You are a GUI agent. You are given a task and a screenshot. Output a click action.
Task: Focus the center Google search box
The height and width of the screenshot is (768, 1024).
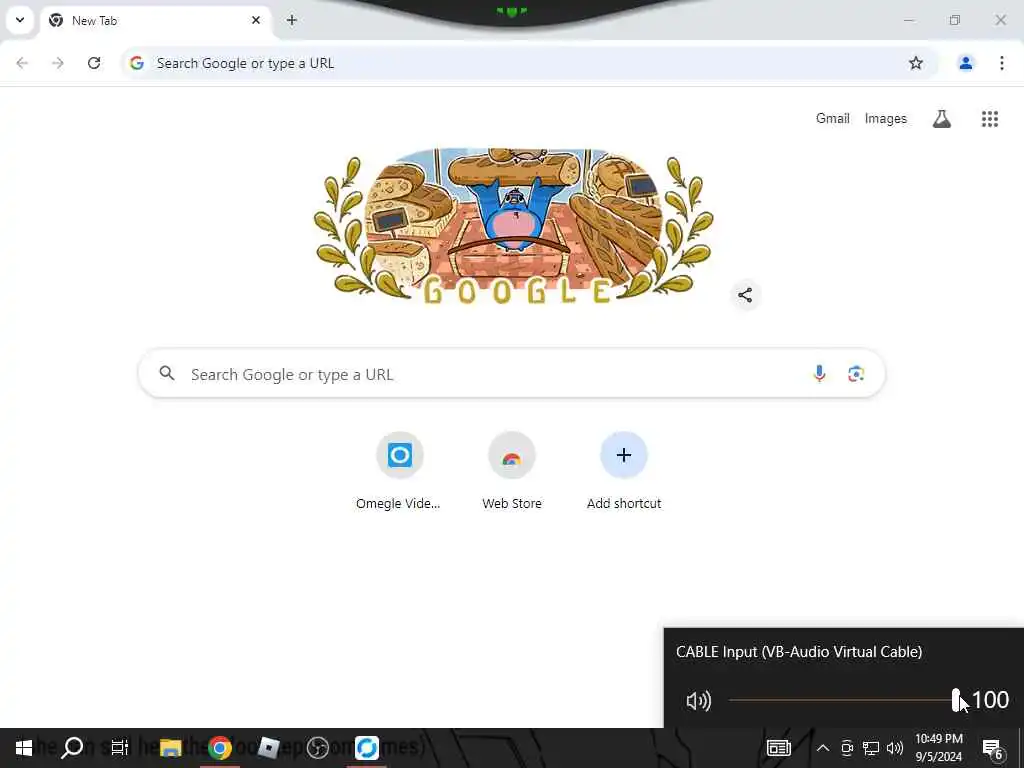point(511,374)
